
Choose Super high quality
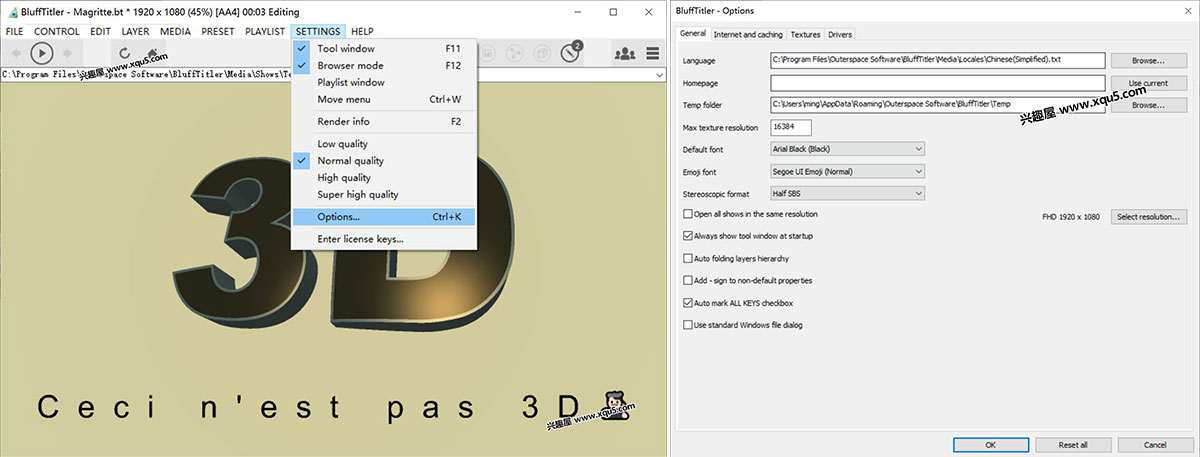(x=385, y=194)
